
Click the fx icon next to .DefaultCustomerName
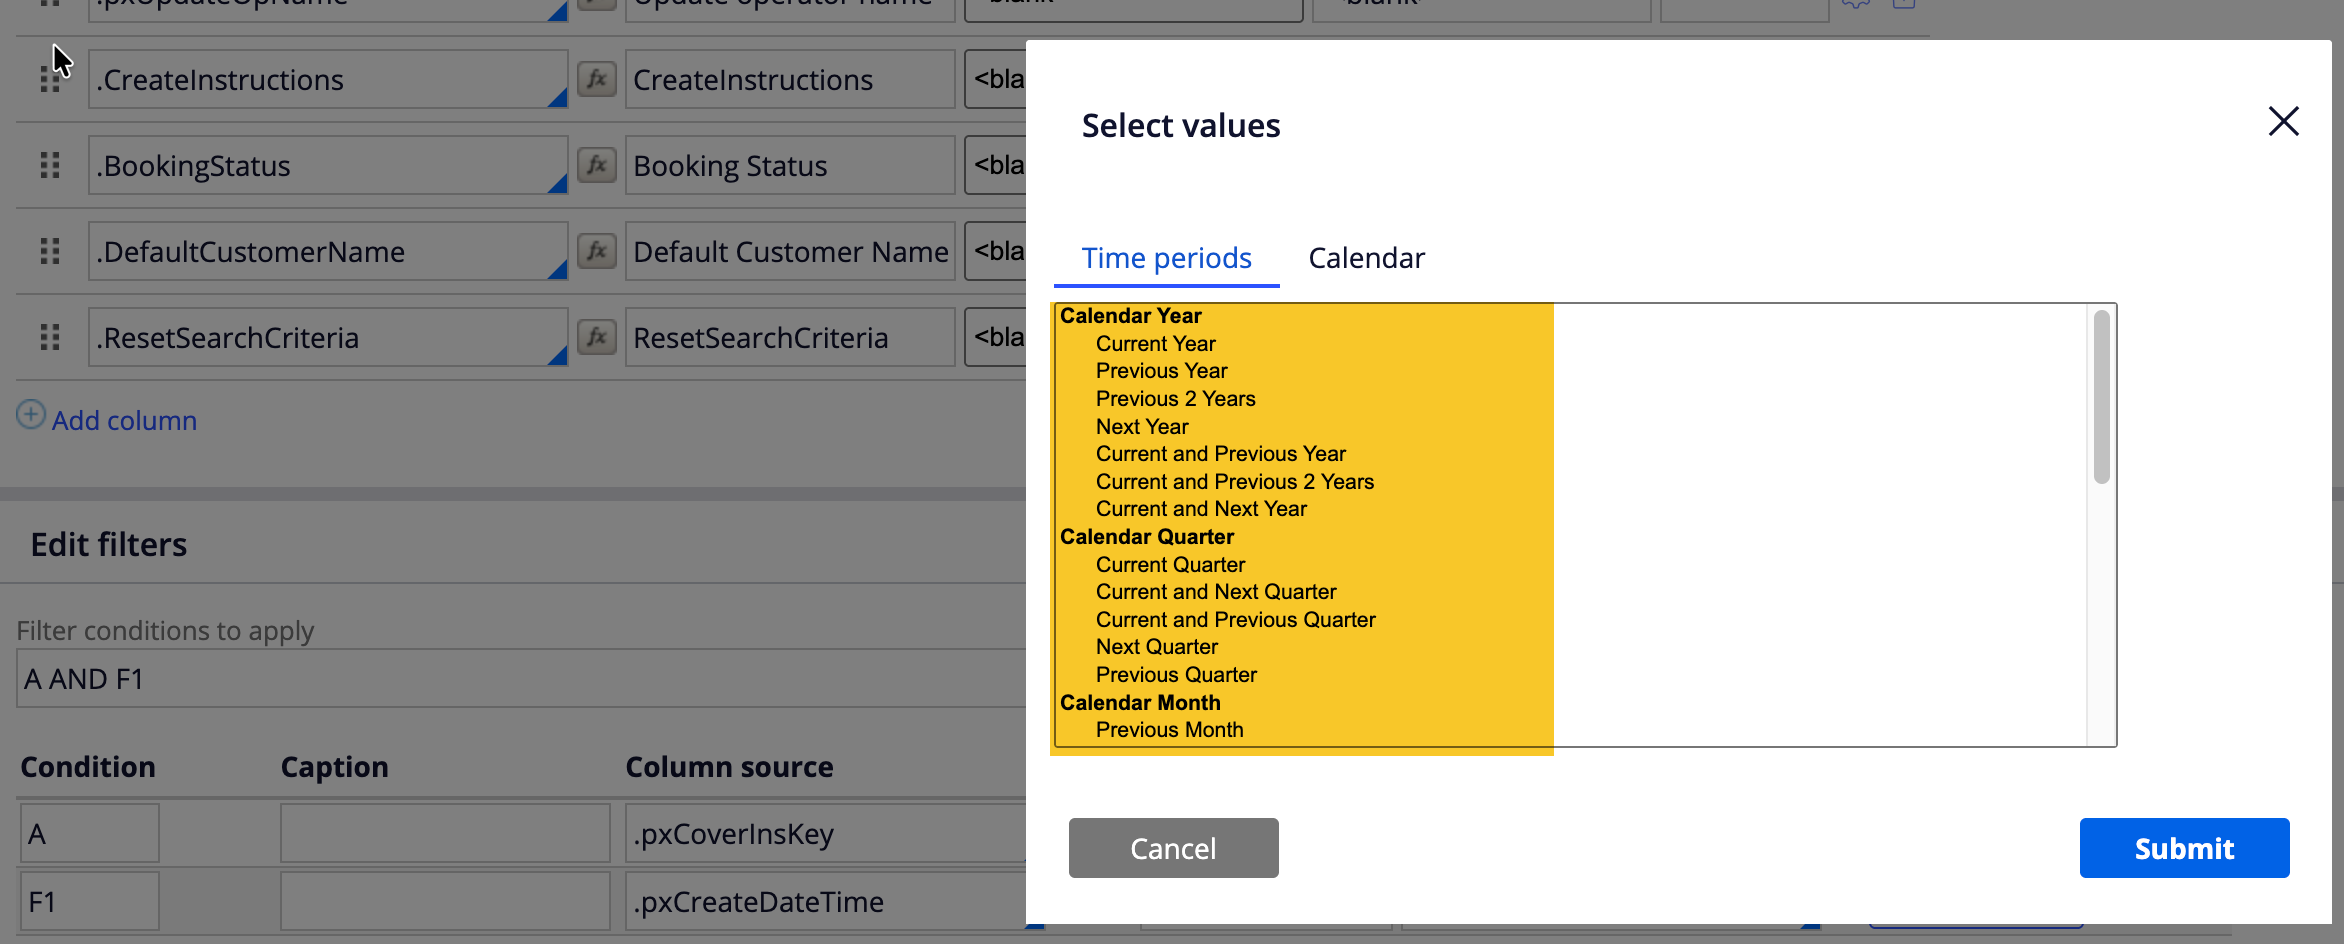pos(597,251)
